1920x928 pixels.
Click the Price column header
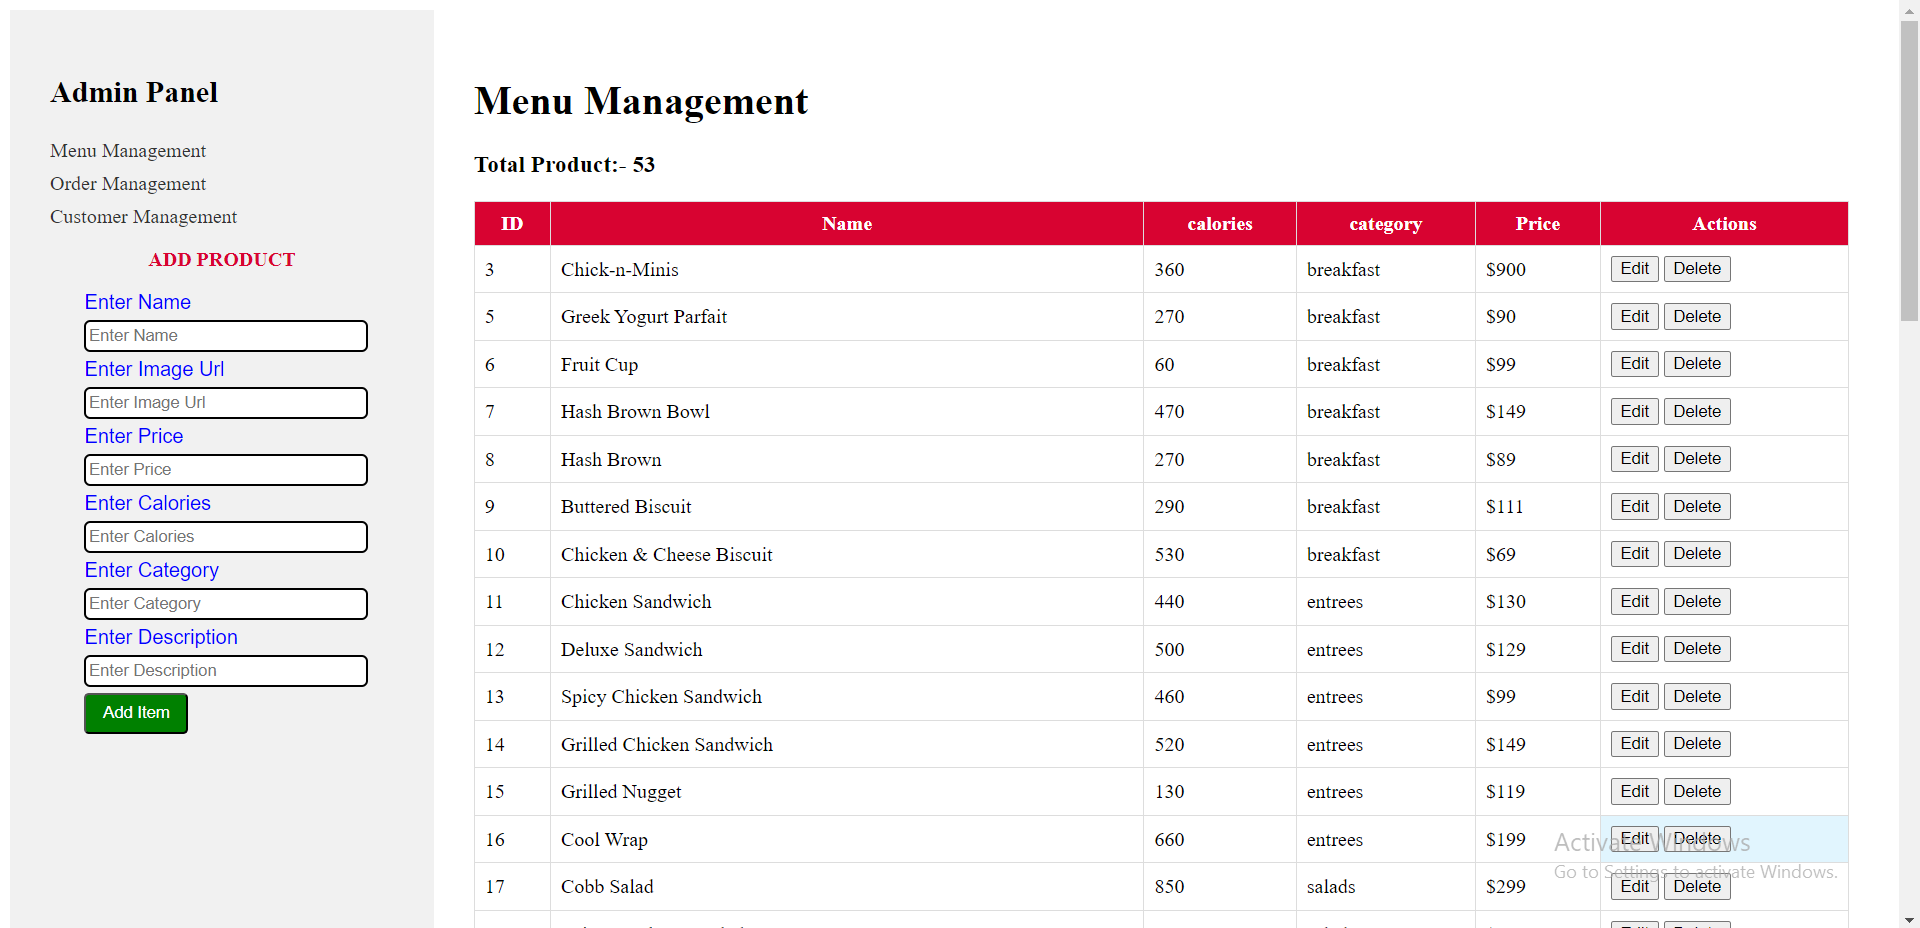[x=1538, y=224]
